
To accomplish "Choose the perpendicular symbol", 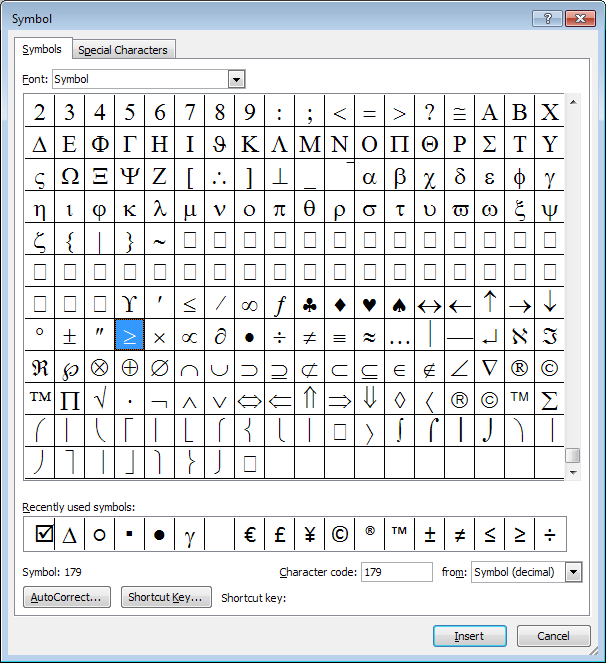I will click(x=280, y=175).
